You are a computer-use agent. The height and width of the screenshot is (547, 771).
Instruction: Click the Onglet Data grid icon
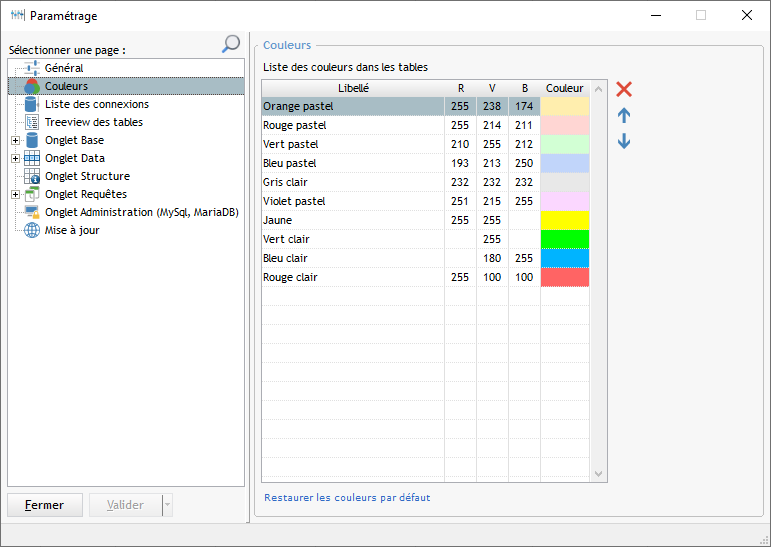(x=32, y=158)
